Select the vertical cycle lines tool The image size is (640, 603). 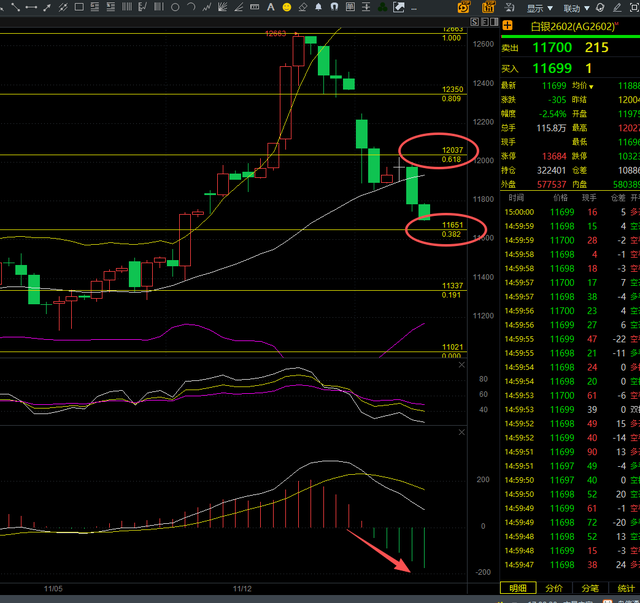pos(127,7)
